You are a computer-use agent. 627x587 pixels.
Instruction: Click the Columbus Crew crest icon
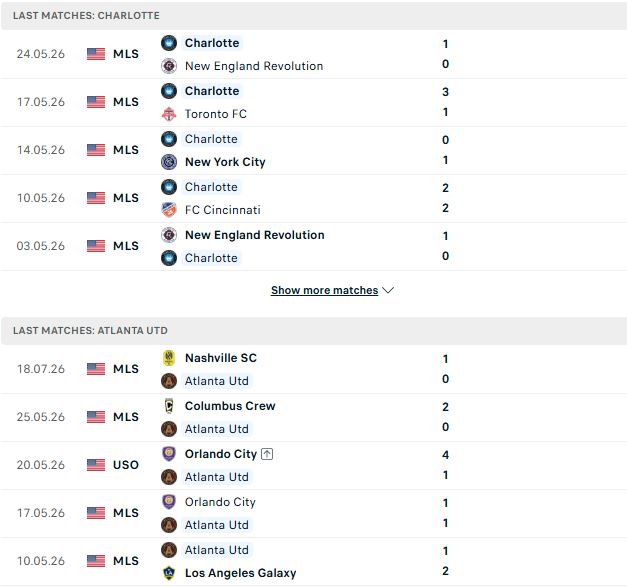pyautogui.click(x=169, y=406)
